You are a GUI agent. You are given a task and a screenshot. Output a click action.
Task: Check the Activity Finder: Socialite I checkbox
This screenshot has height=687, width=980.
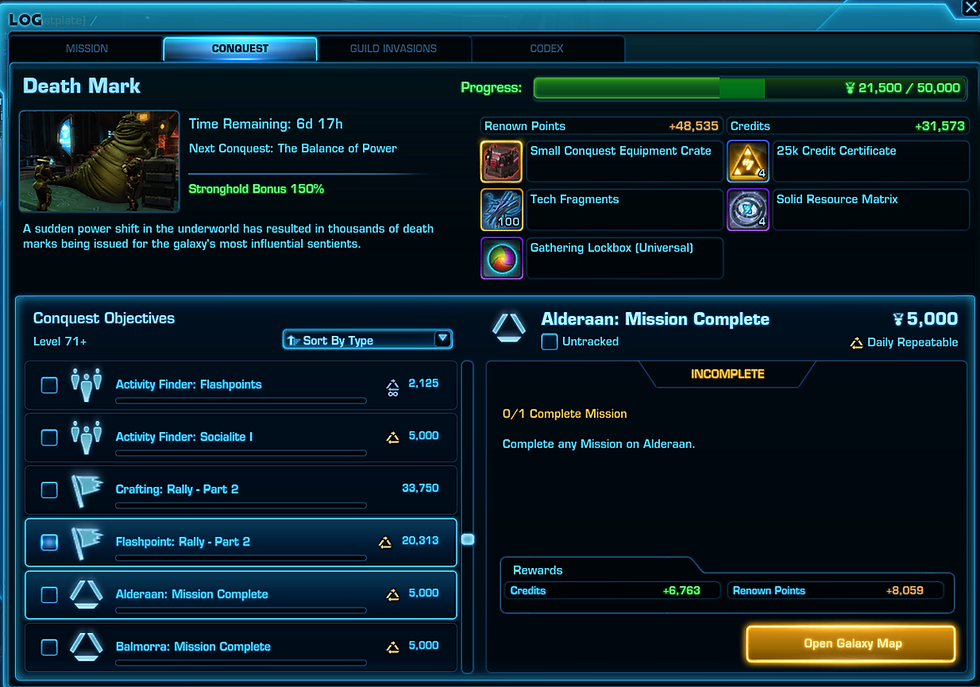49,437
